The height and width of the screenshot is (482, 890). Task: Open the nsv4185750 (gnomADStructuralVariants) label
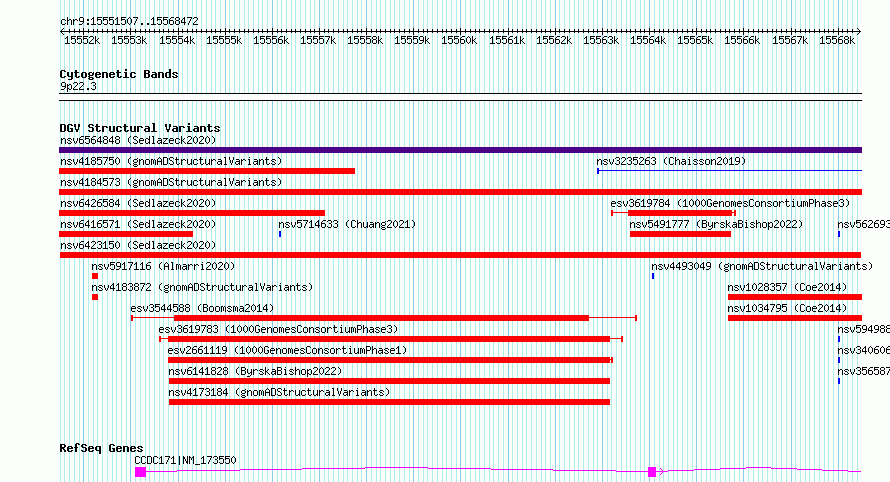click(x=171, y=161)
